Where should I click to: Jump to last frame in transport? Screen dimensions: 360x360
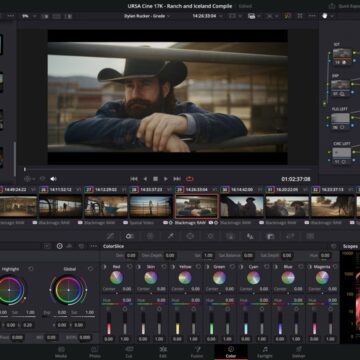pyautogui.click(x=177, y=179)
